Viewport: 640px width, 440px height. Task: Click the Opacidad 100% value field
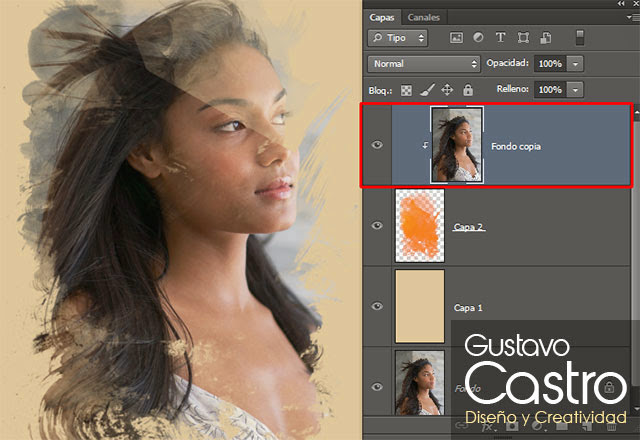pyautogui.click(x=550, y=64)
